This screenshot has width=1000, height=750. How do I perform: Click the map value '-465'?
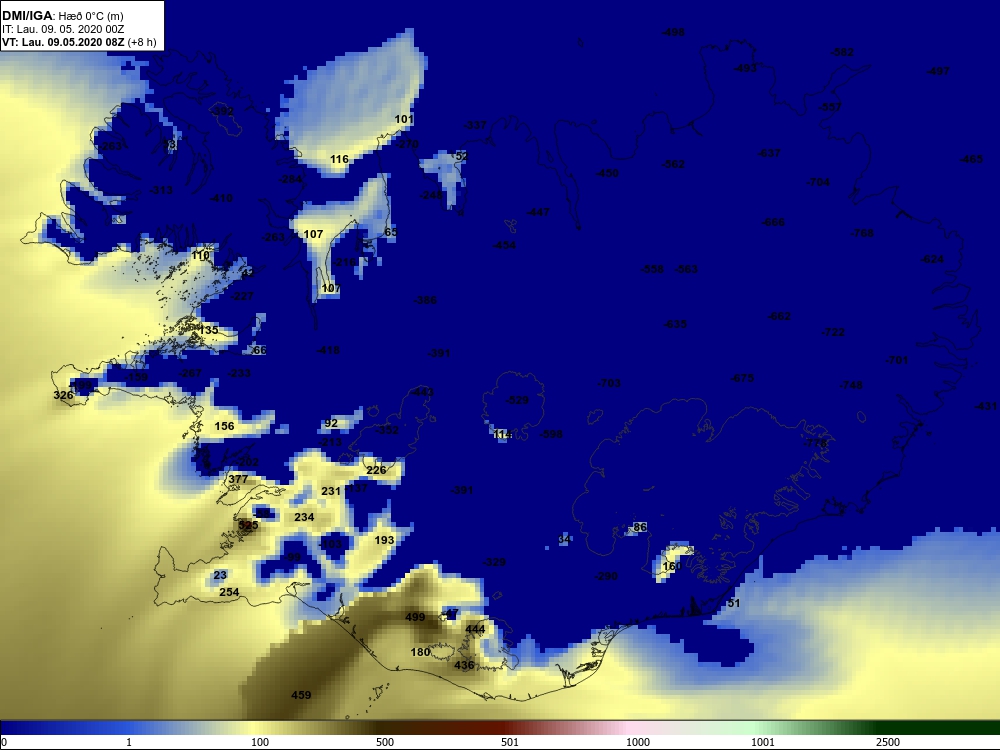tap(971, 159)
